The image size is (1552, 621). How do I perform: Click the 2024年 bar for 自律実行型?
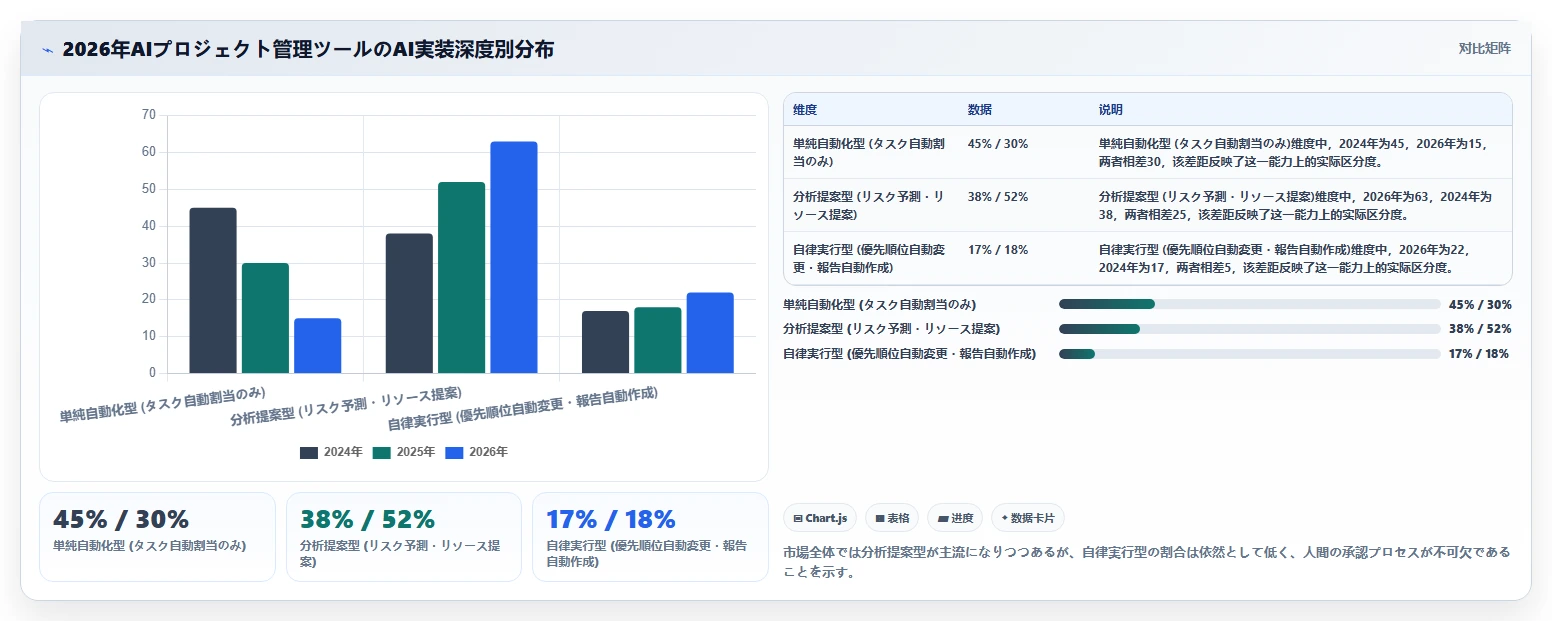coord(605,342)
